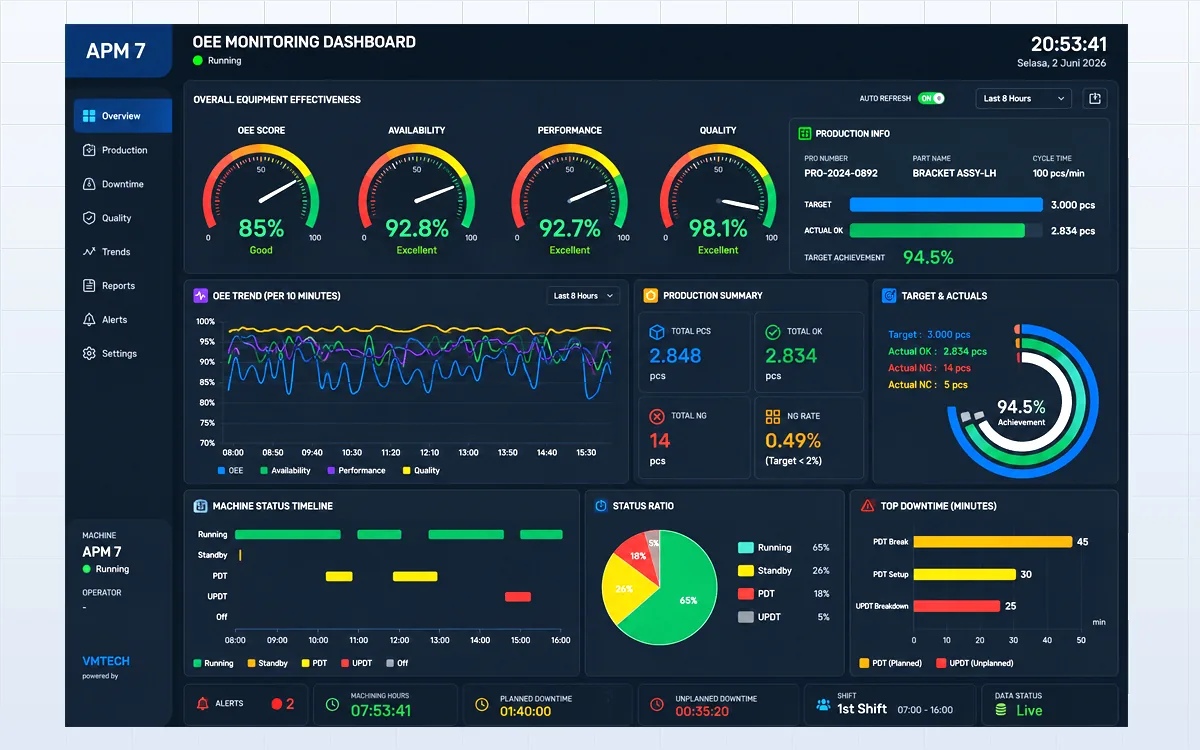This screenshot has height=750, width=1200.
Task: Toggle PDT in the timeline legend
Action: (314, 663)
